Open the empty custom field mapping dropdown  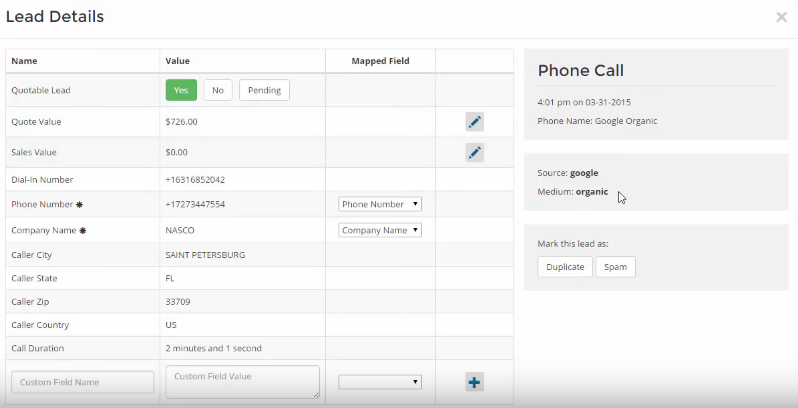coord(380,382)
